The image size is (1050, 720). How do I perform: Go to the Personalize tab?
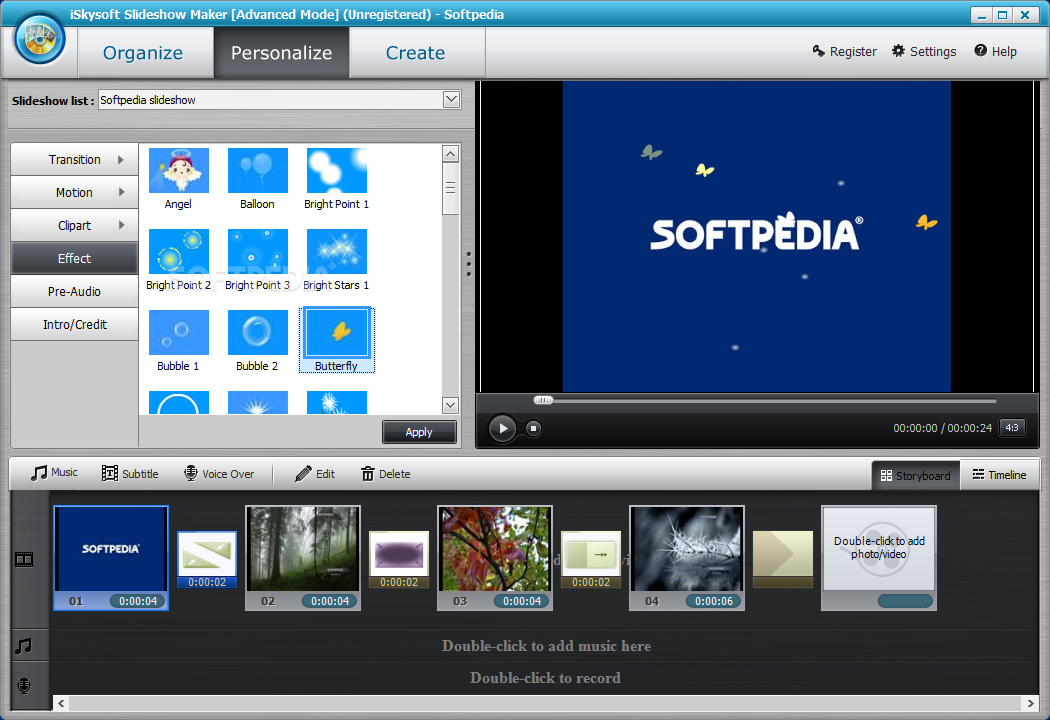pyautogui.click(x=282, y=52)
